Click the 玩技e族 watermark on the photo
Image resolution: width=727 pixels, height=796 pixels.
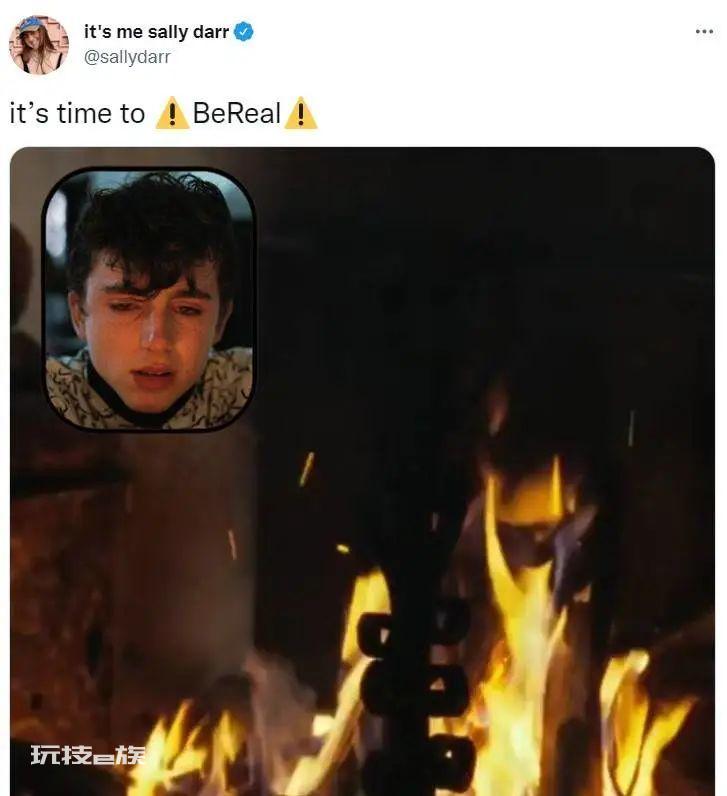87,755
